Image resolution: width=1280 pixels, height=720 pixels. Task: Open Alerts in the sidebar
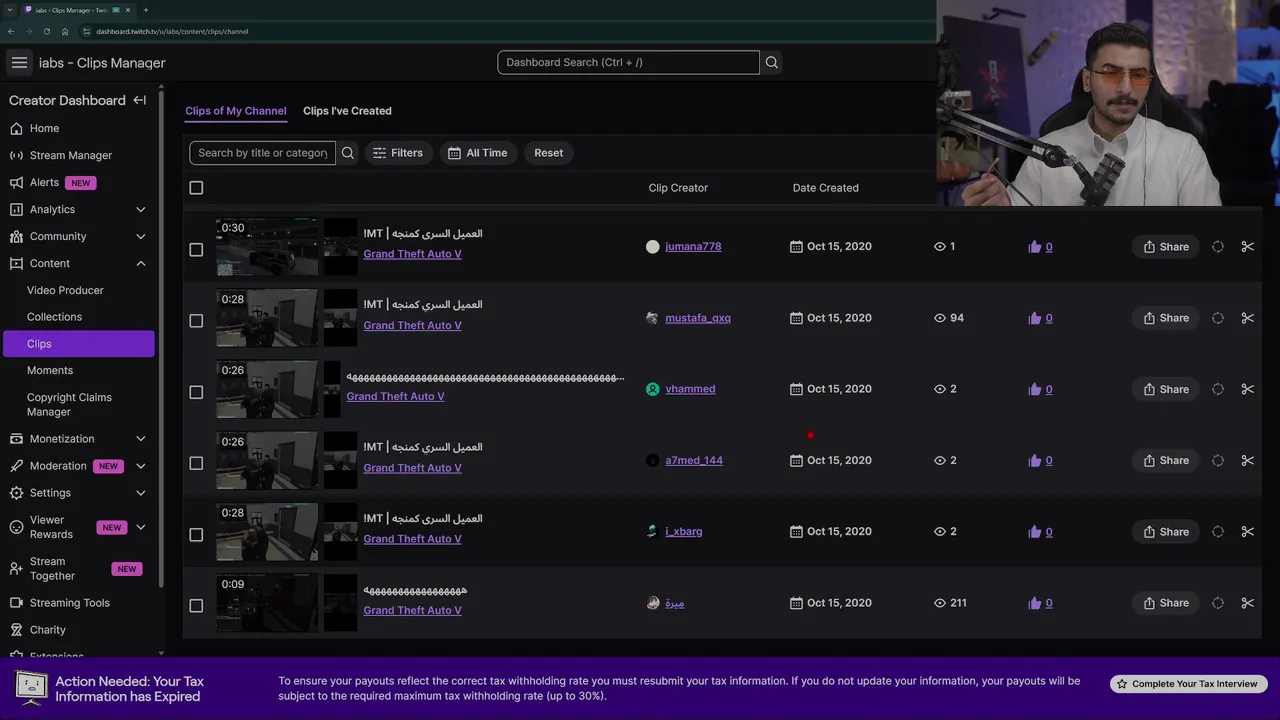coord(44,182)
